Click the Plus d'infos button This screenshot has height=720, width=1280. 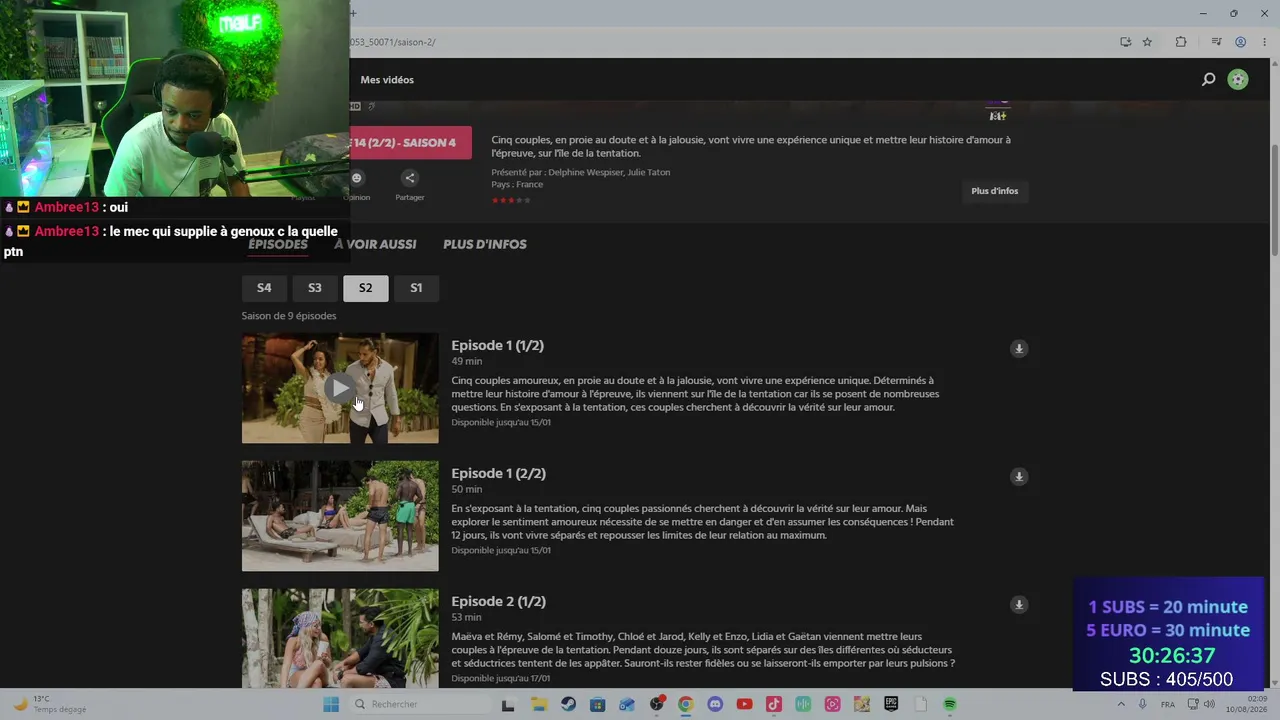(995, 191)
